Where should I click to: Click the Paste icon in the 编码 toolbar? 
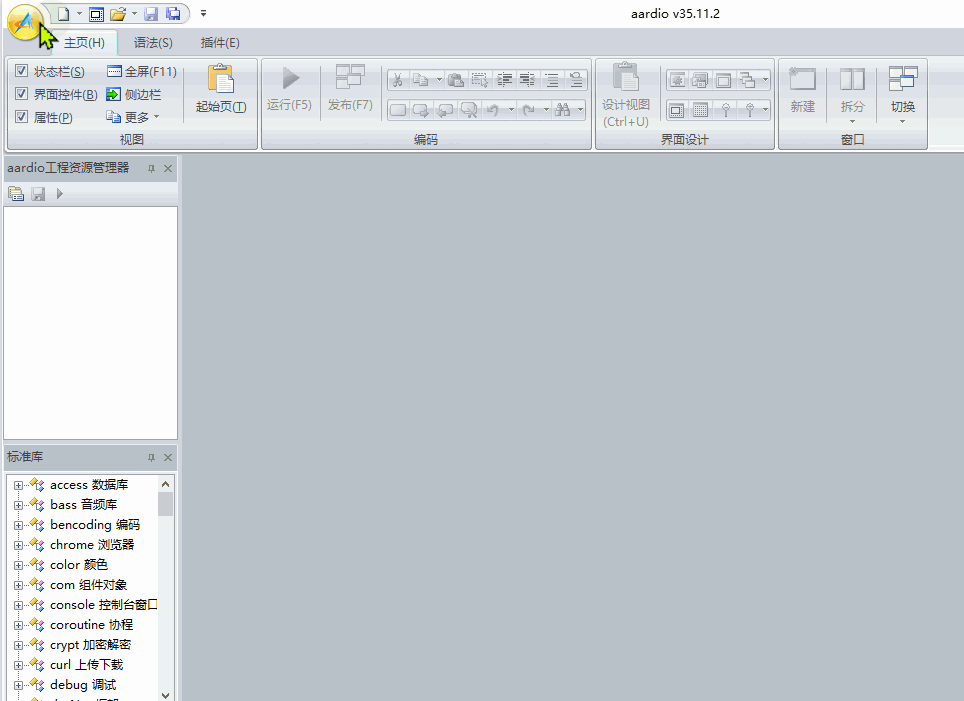[x=457, y=80]
